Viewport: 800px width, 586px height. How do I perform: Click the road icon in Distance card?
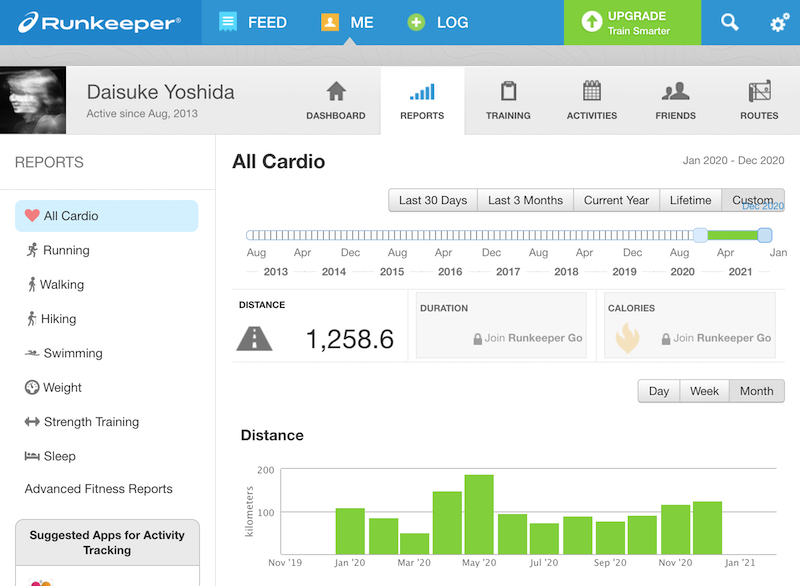254,339
